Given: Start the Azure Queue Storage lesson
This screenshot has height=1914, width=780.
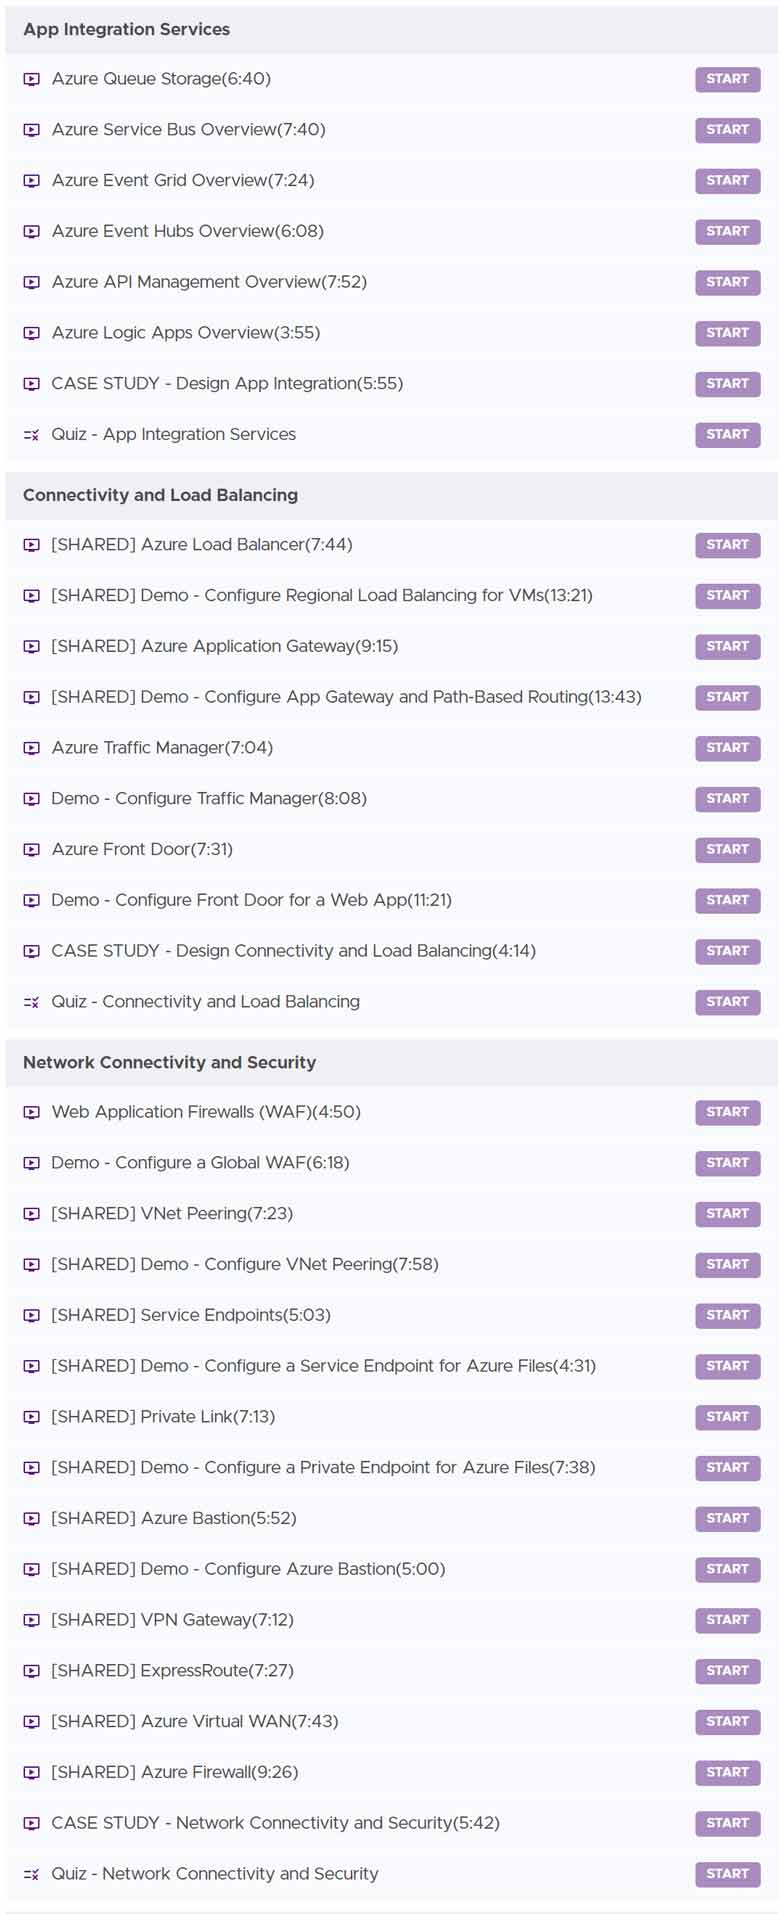Looking at the screenshot, I should coord(728,79).
